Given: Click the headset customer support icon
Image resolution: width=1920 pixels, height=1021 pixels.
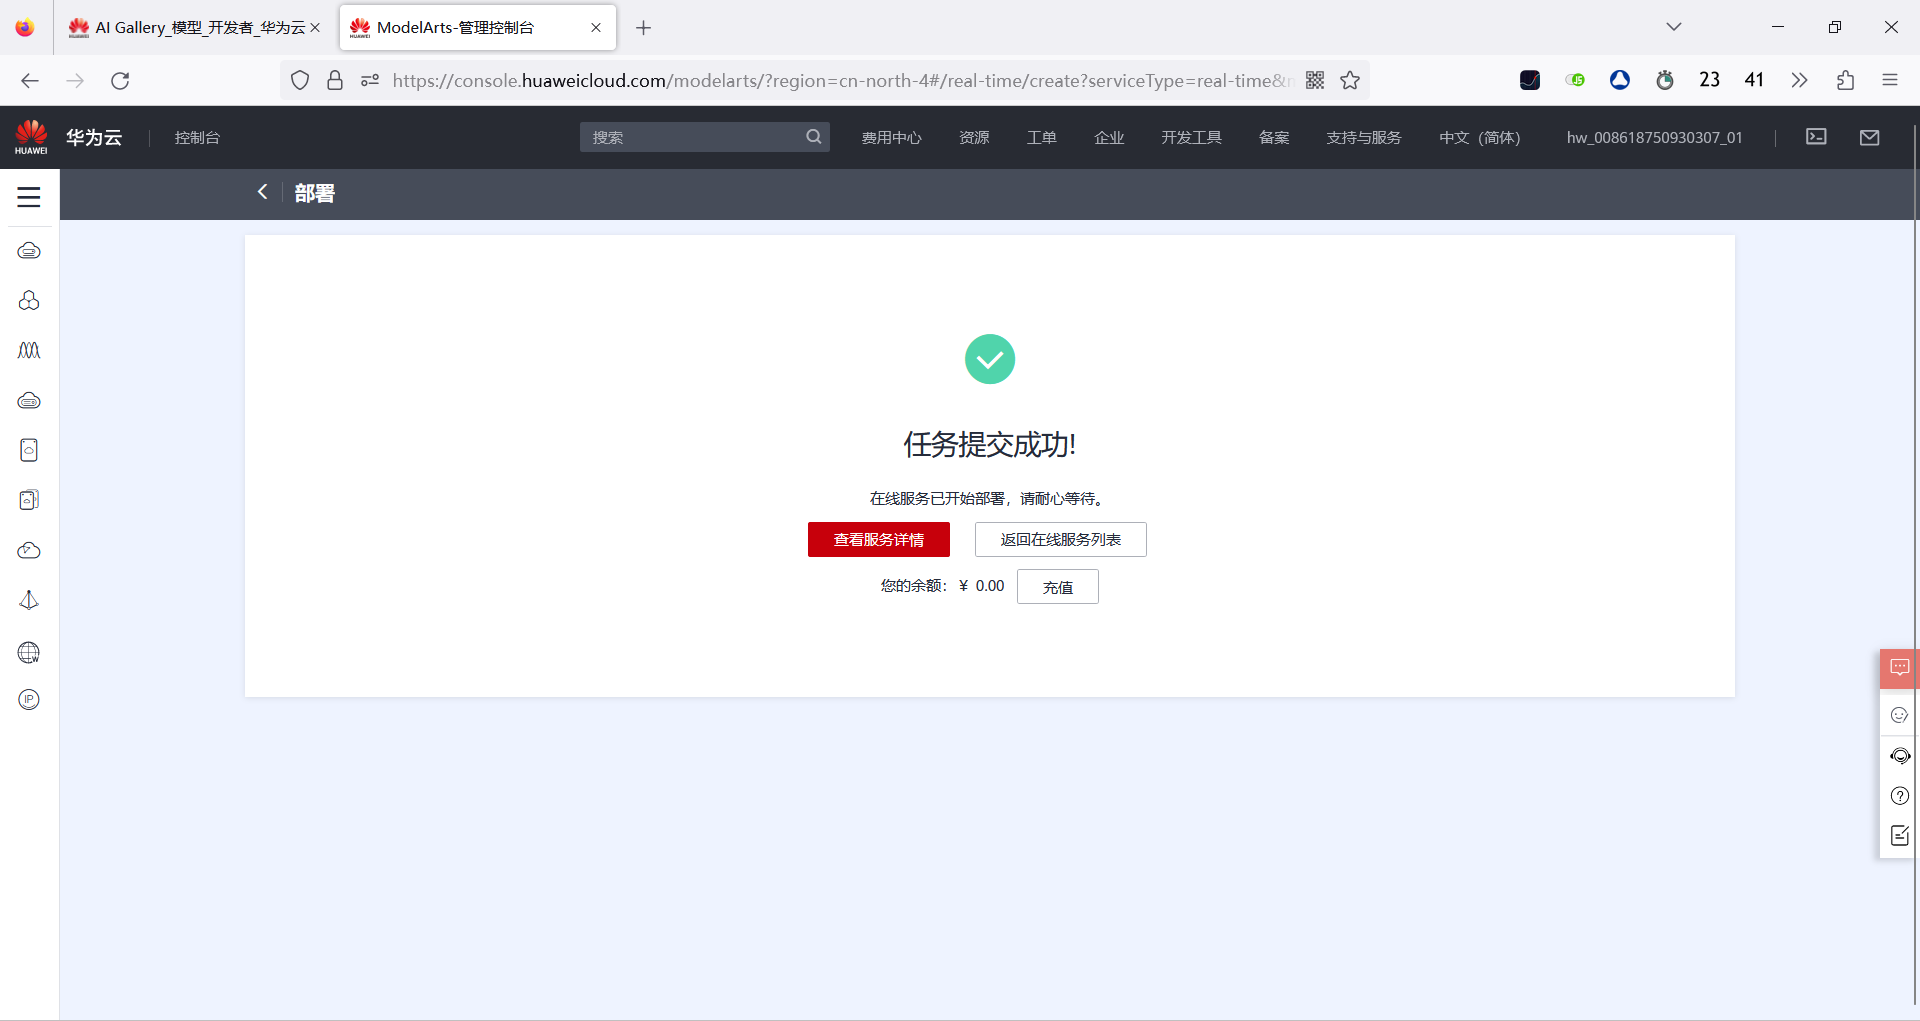Looking at the screenshot, I should pyautogui.click(x=1900, y=756).
